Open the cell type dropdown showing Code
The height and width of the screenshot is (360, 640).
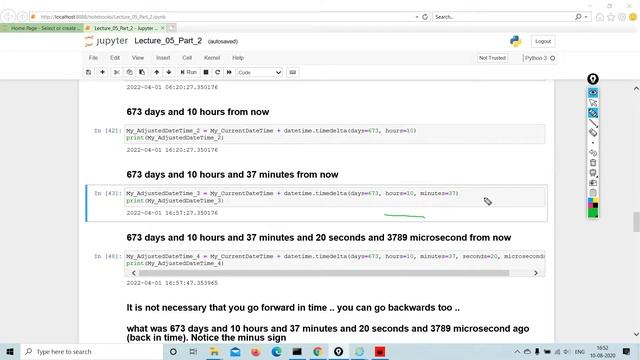[259, 72]
